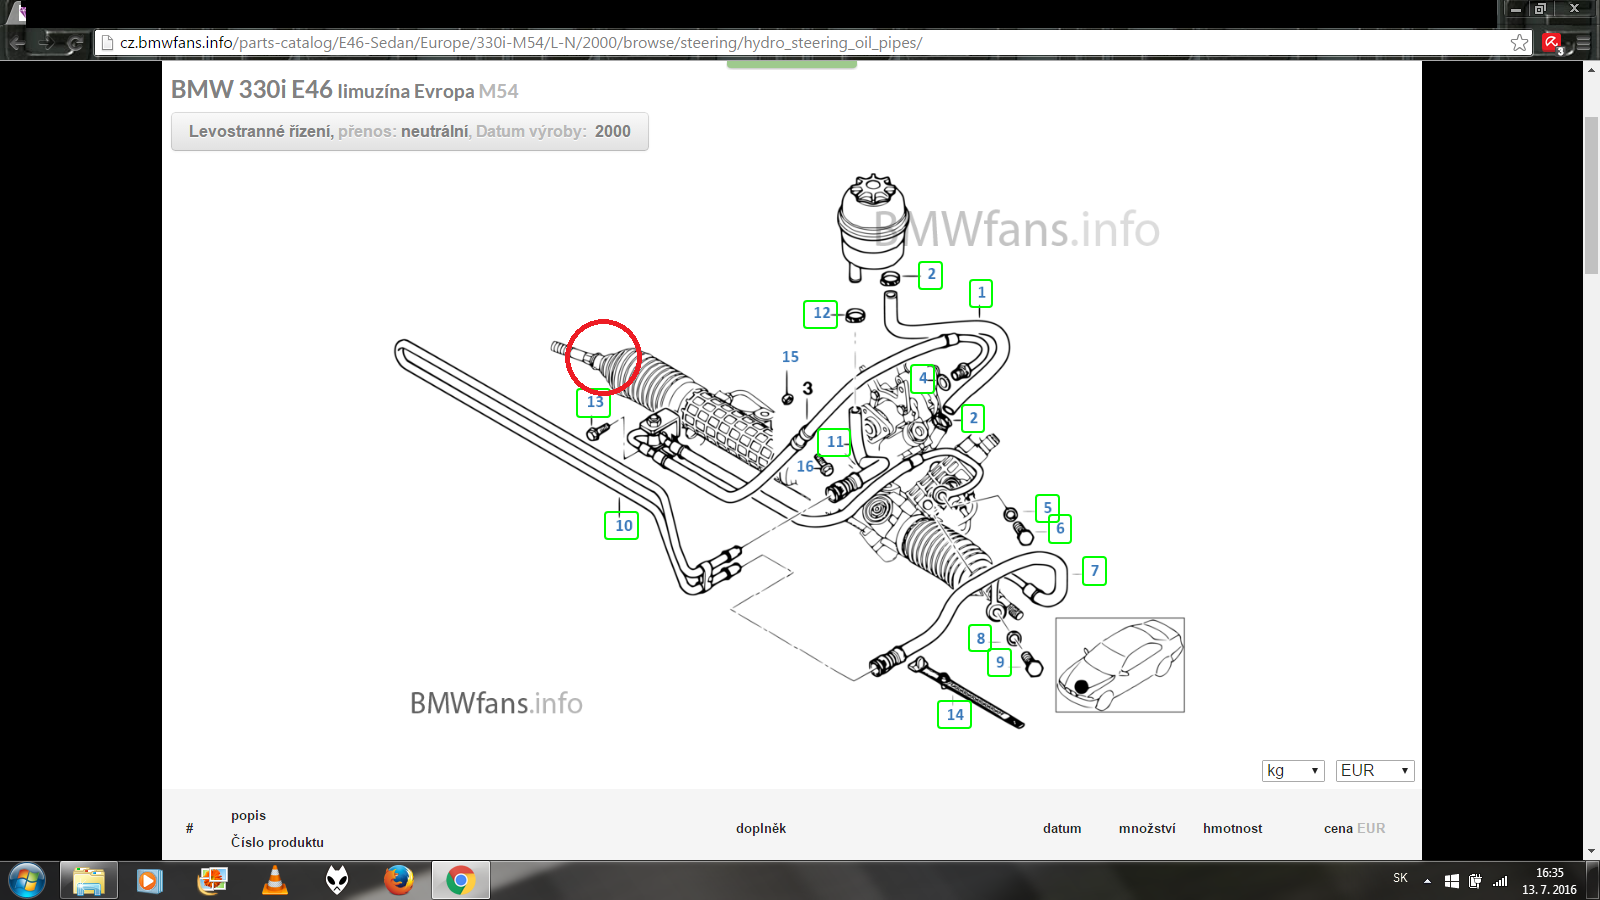Open Firefox from the taskbar

point(398,880)
